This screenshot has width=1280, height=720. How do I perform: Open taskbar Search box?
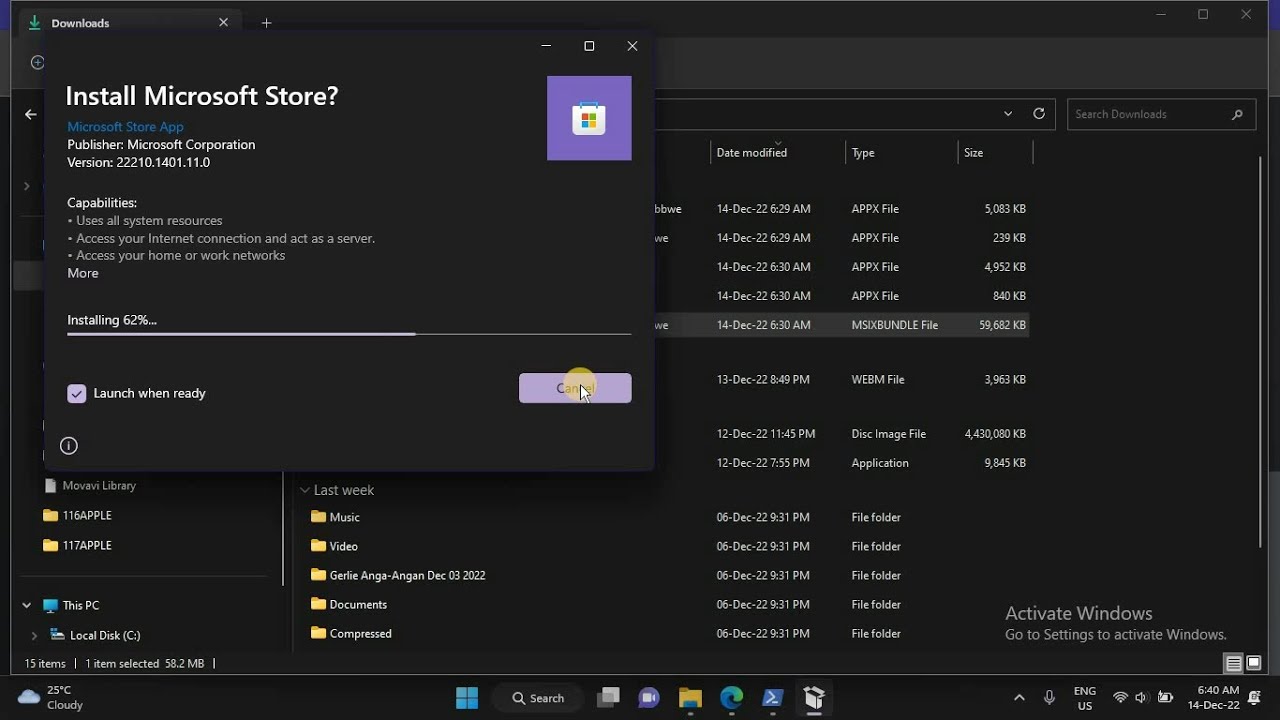pos(540,698)
